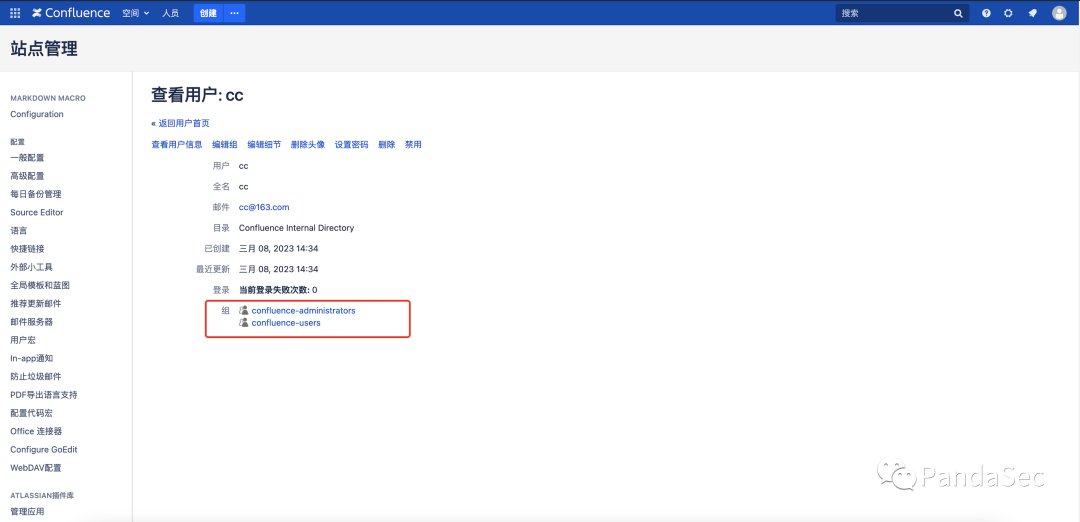Open 用户宏 in the sidebar
This screenshot has width=1080, height=522.
(23, 340)
